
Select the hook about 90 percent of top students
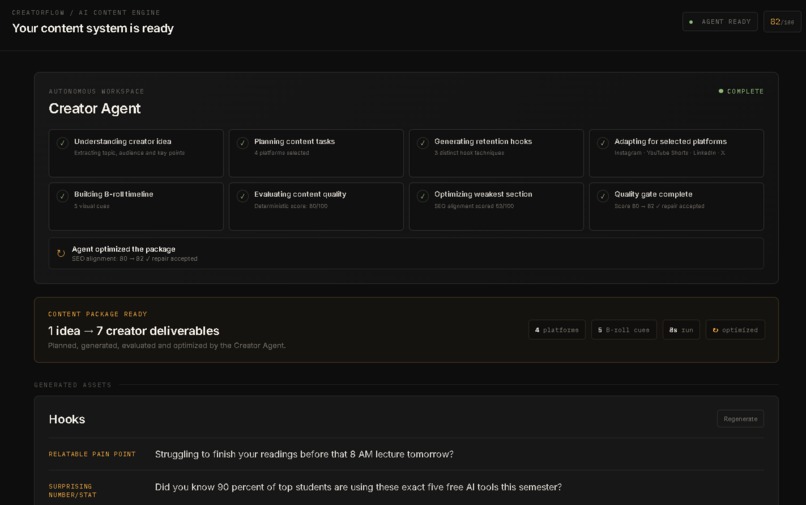click(358, 487)
